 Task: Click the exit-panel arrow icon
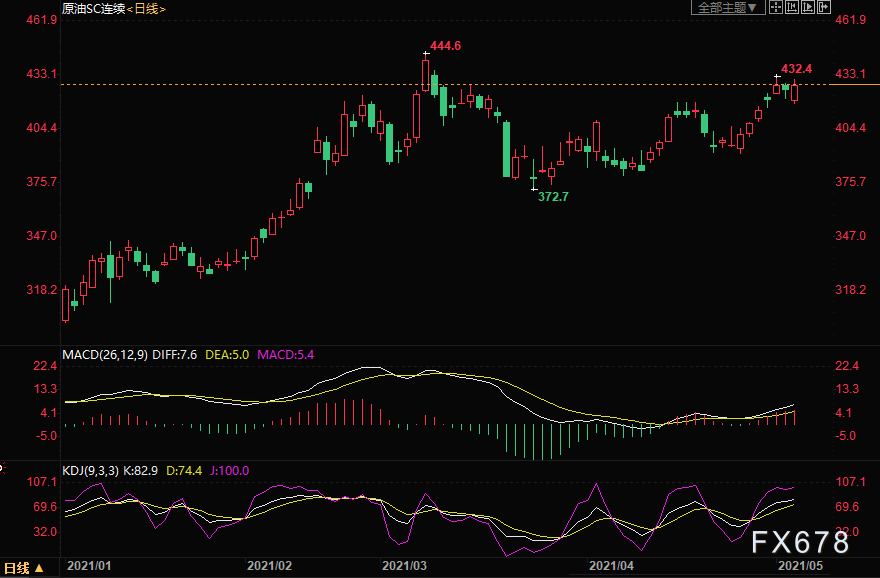click(824, 7)
